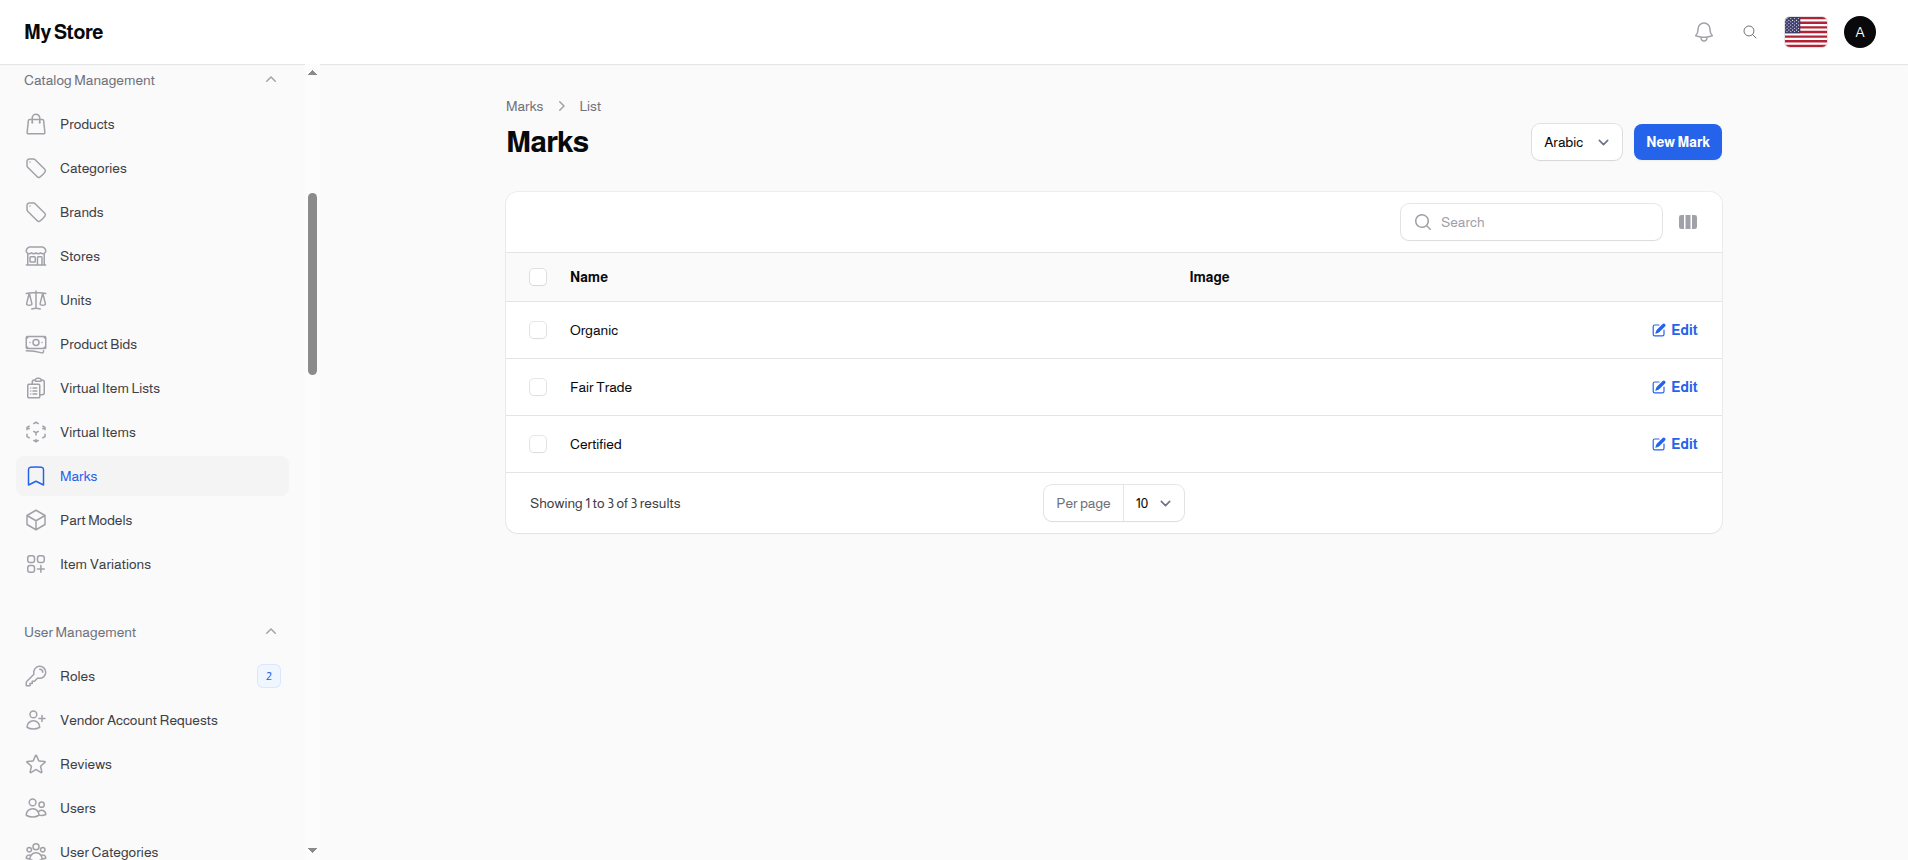Toggle table columns with the columns icon
This screenshot has width=1908, height=860.
point(1688,222)
